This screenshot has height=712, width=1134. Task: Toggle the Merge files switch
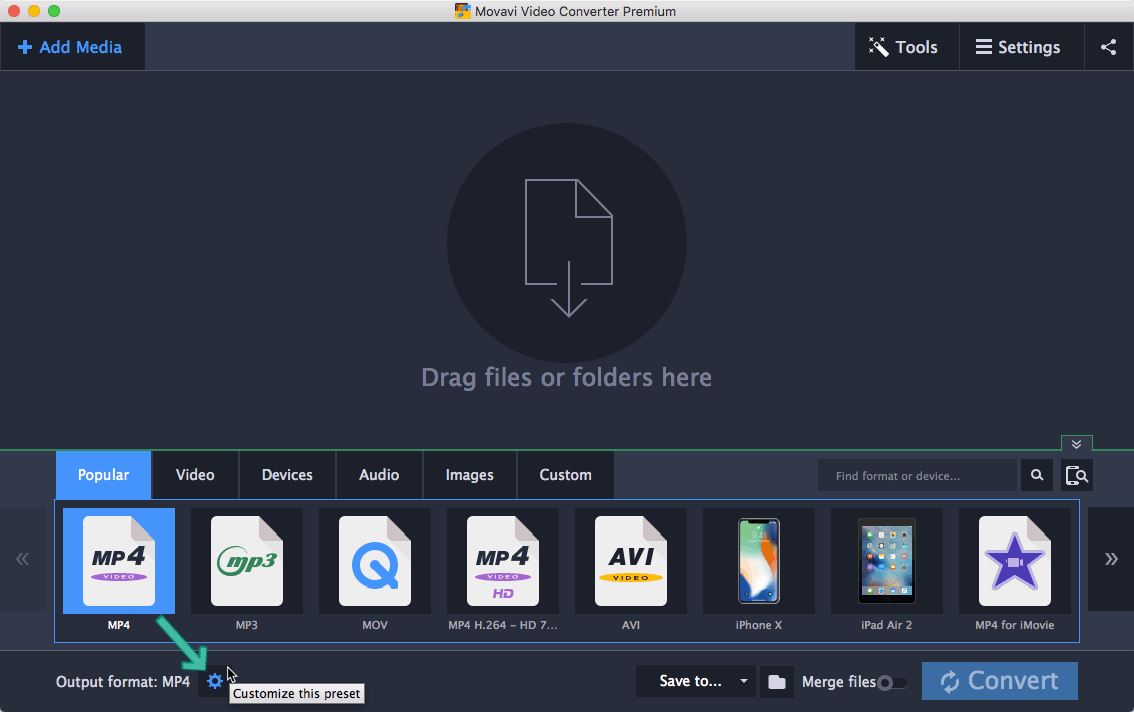(891, 683)
